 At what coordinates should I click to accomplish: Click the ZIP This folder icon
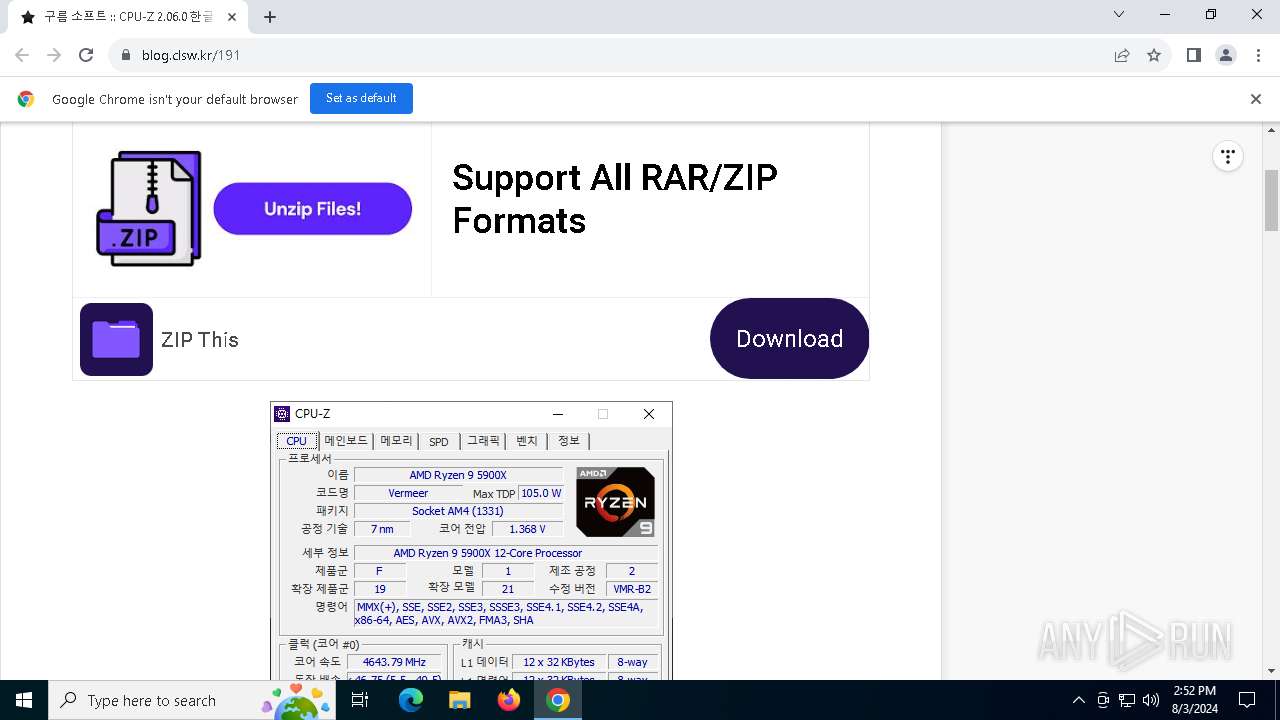116,339
